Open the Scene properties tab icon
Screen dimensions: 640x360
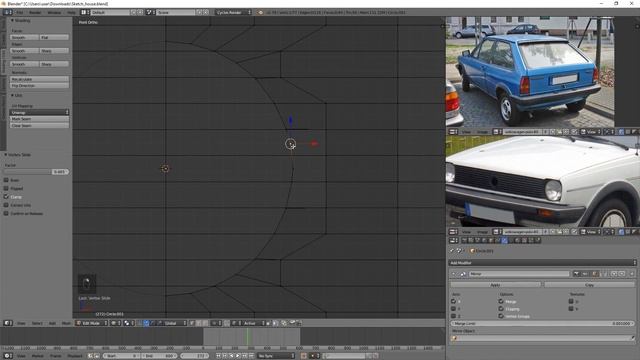477,240
